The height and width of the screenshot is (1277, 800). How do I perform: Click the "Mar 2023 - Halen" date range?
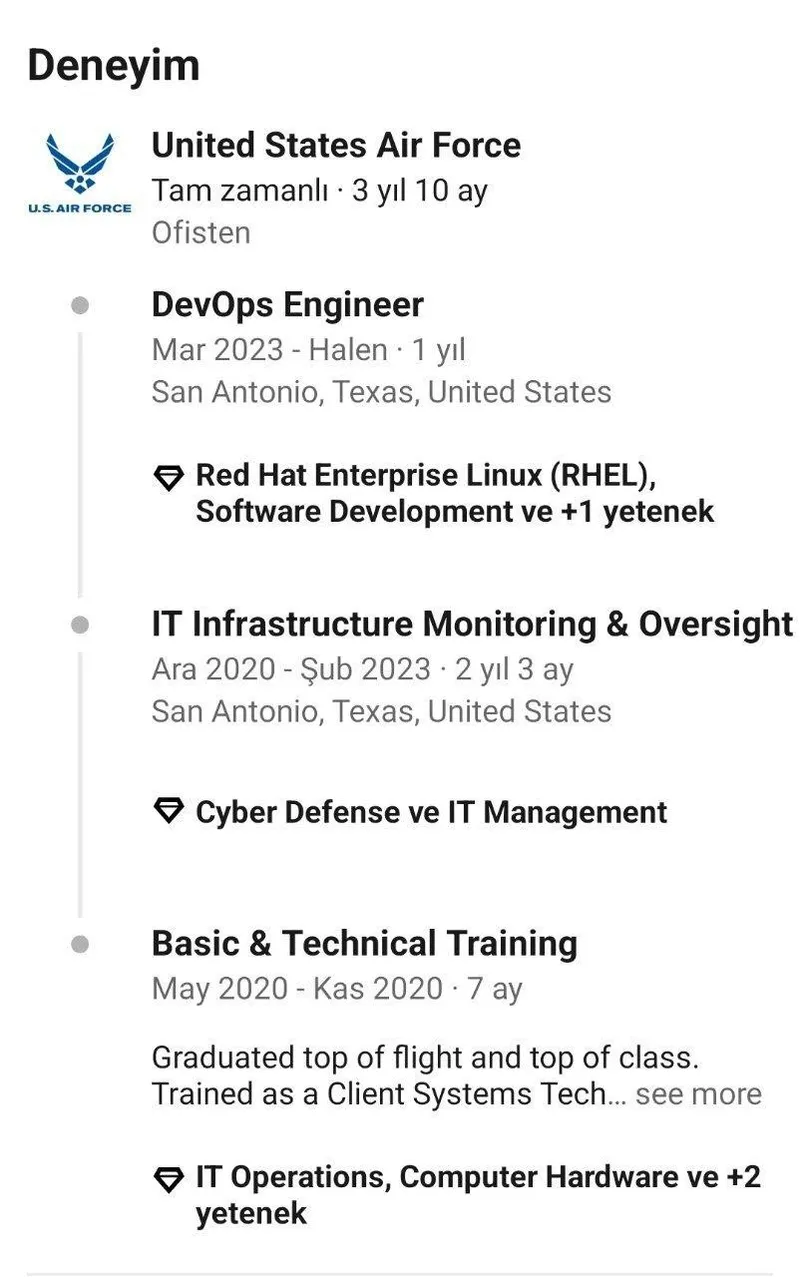(x=269, y=350)
